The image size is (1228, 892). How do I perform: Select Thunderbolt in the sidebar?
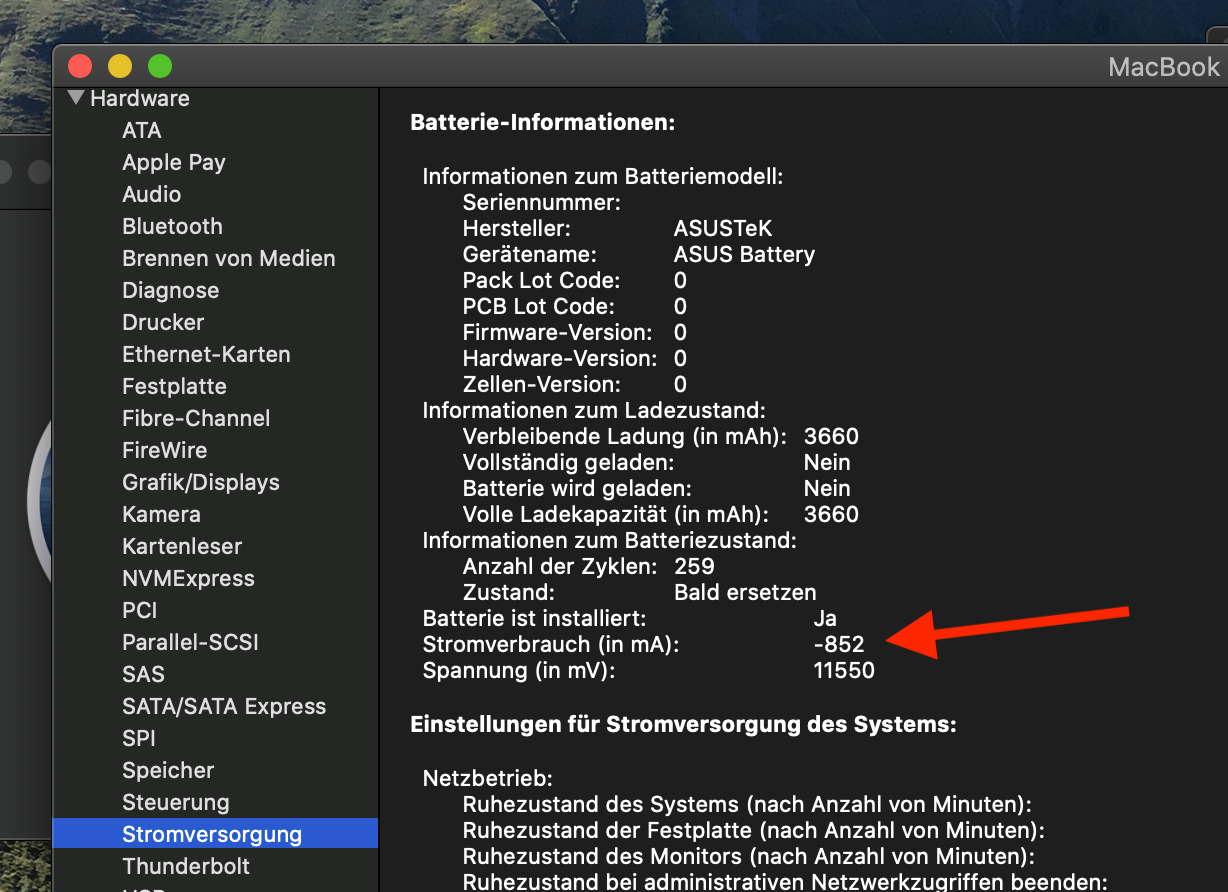[x=186, y=866]
